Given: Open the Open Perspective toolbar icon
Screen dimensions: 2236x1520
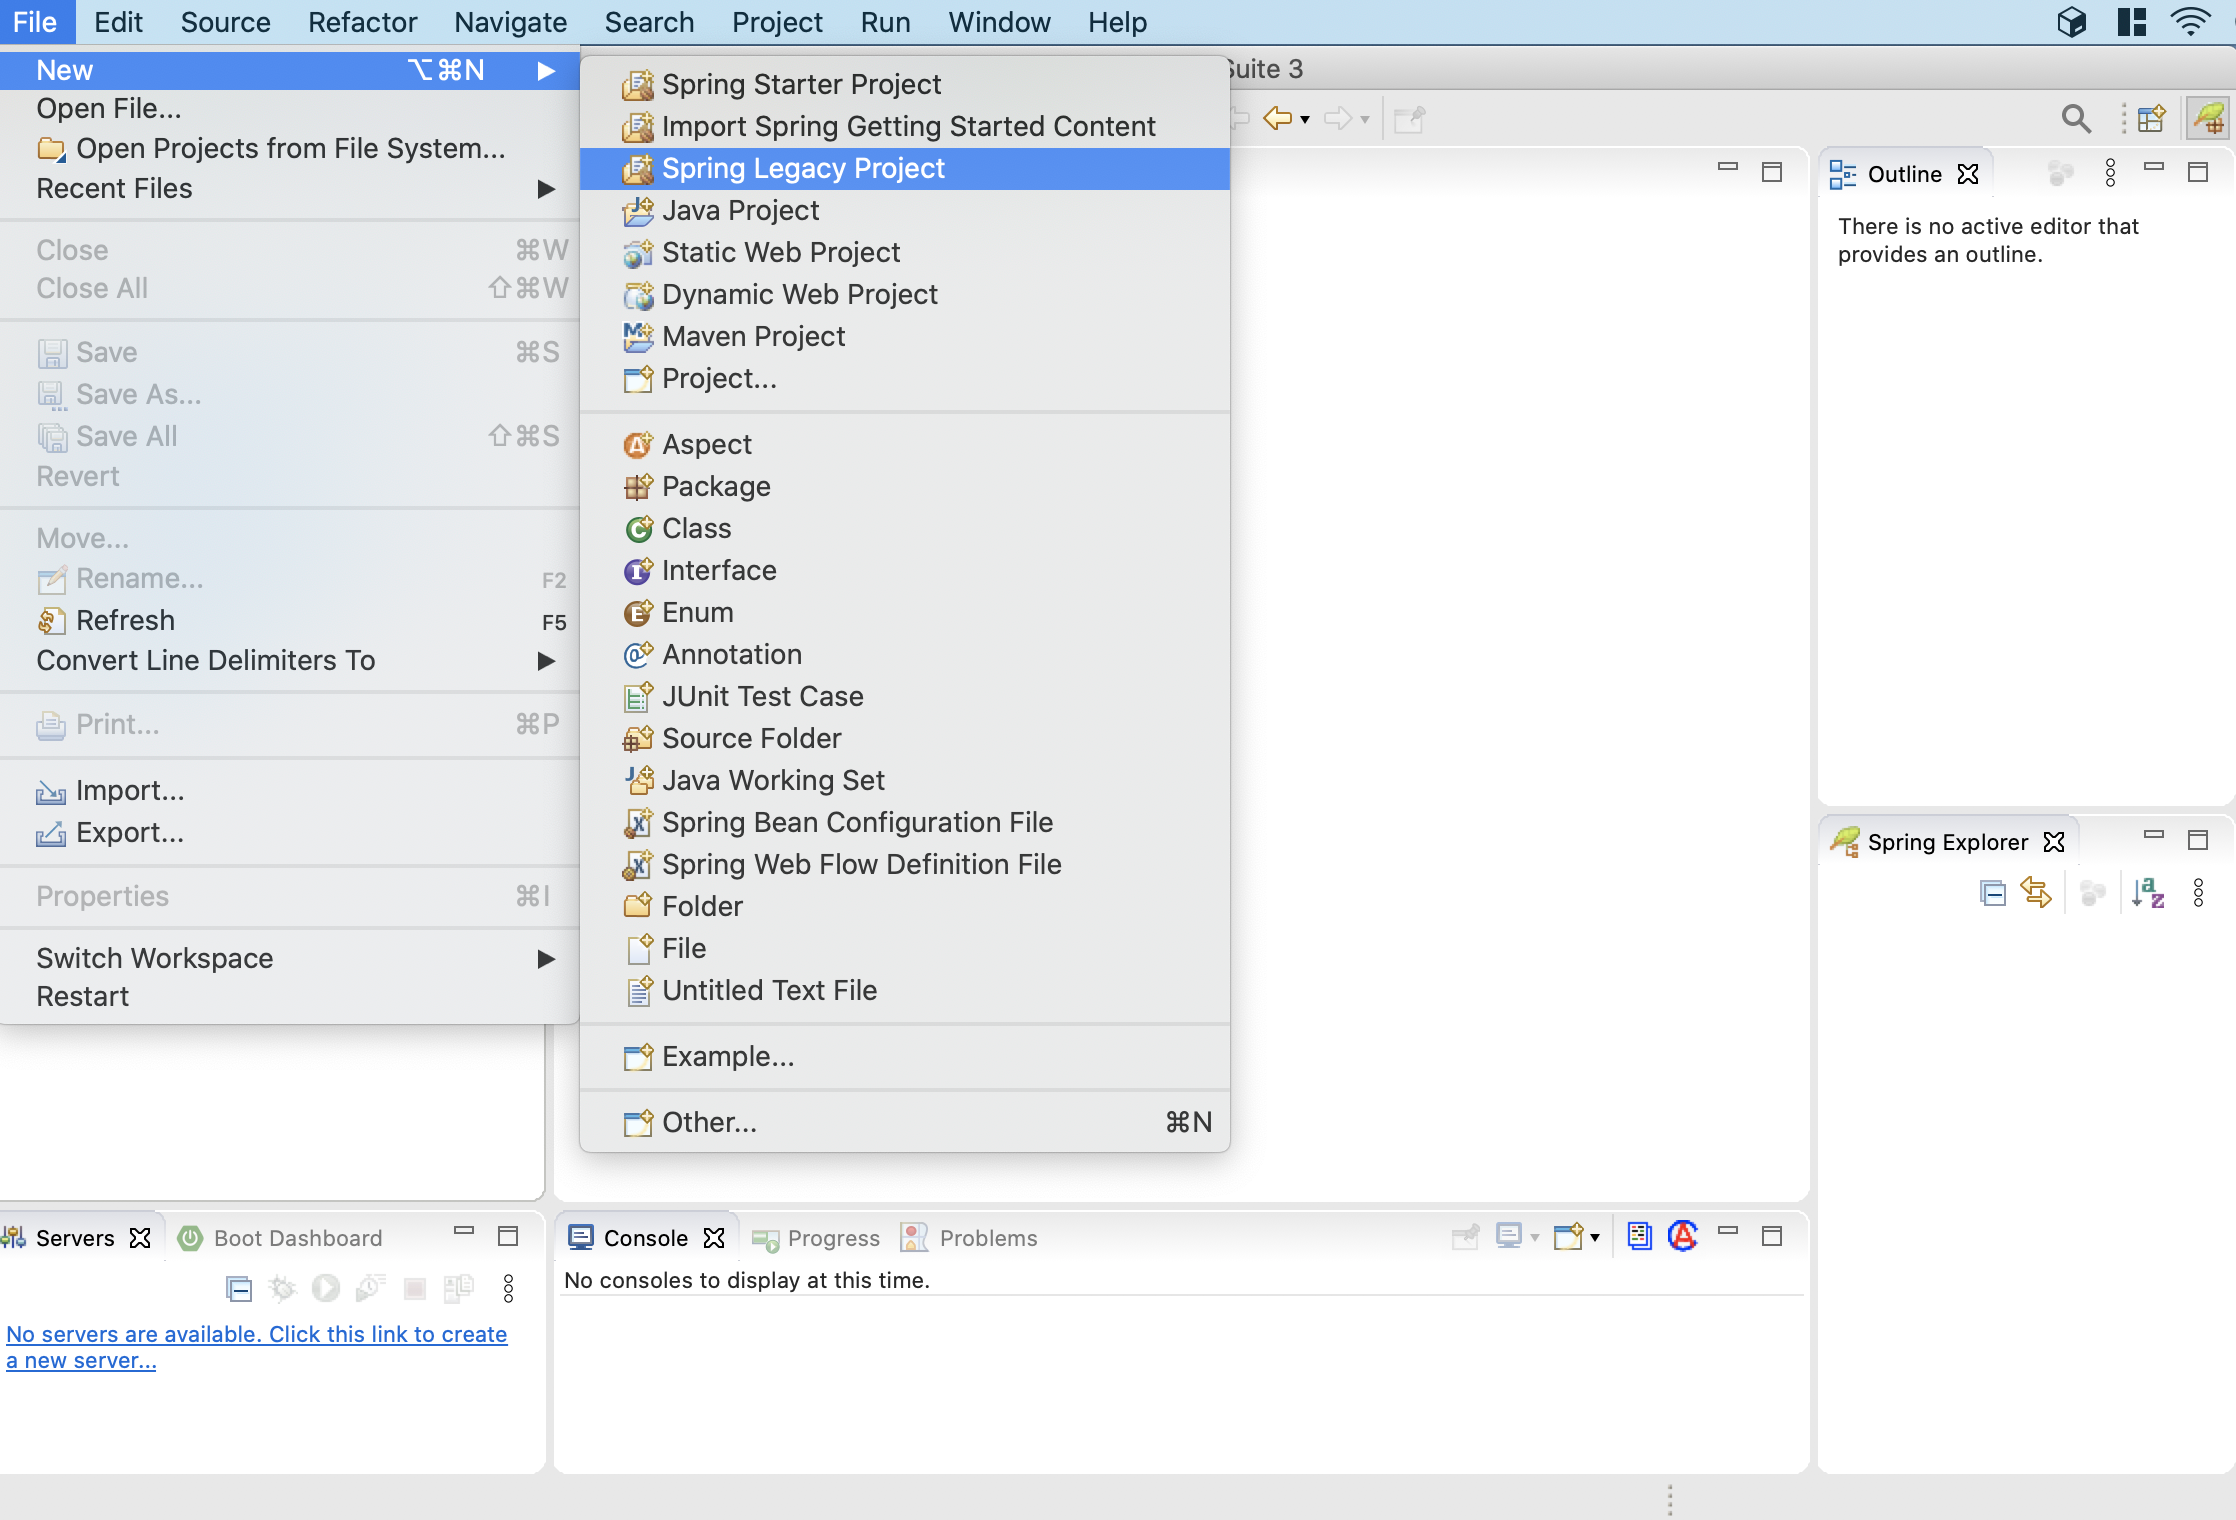Looking at the screenshot, I should pyautogui.click(x=2151, y=119).
